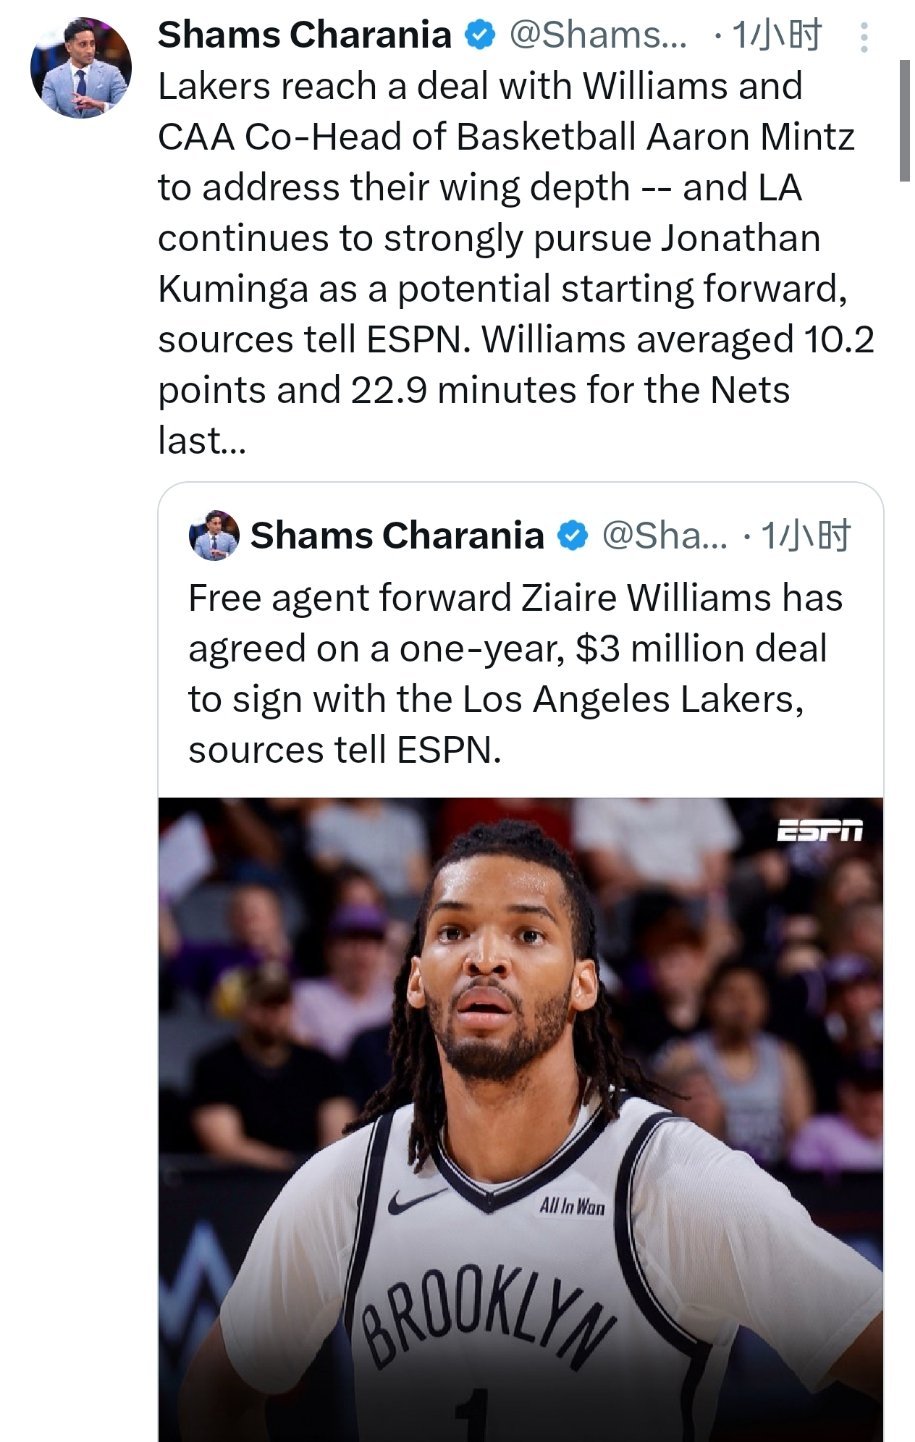The width and height of the screenshot is (915, 1442).
Task: Open Shams Charania's large profile avatar
Action: 81,68
